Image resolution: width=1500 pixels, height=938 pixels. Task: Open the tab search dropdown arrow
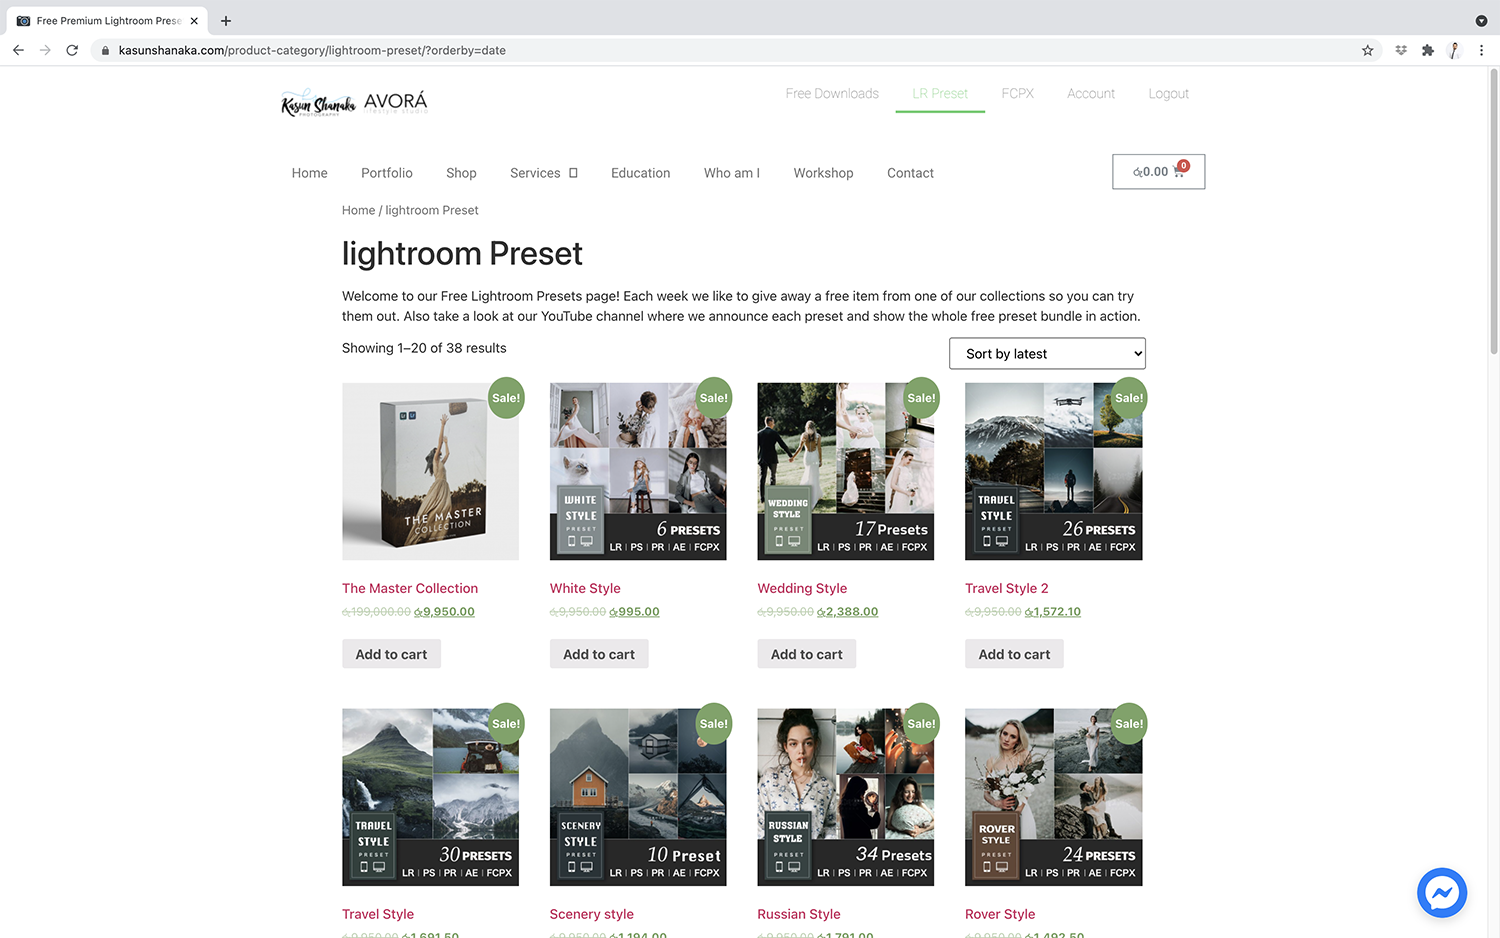pos(1481,20)
